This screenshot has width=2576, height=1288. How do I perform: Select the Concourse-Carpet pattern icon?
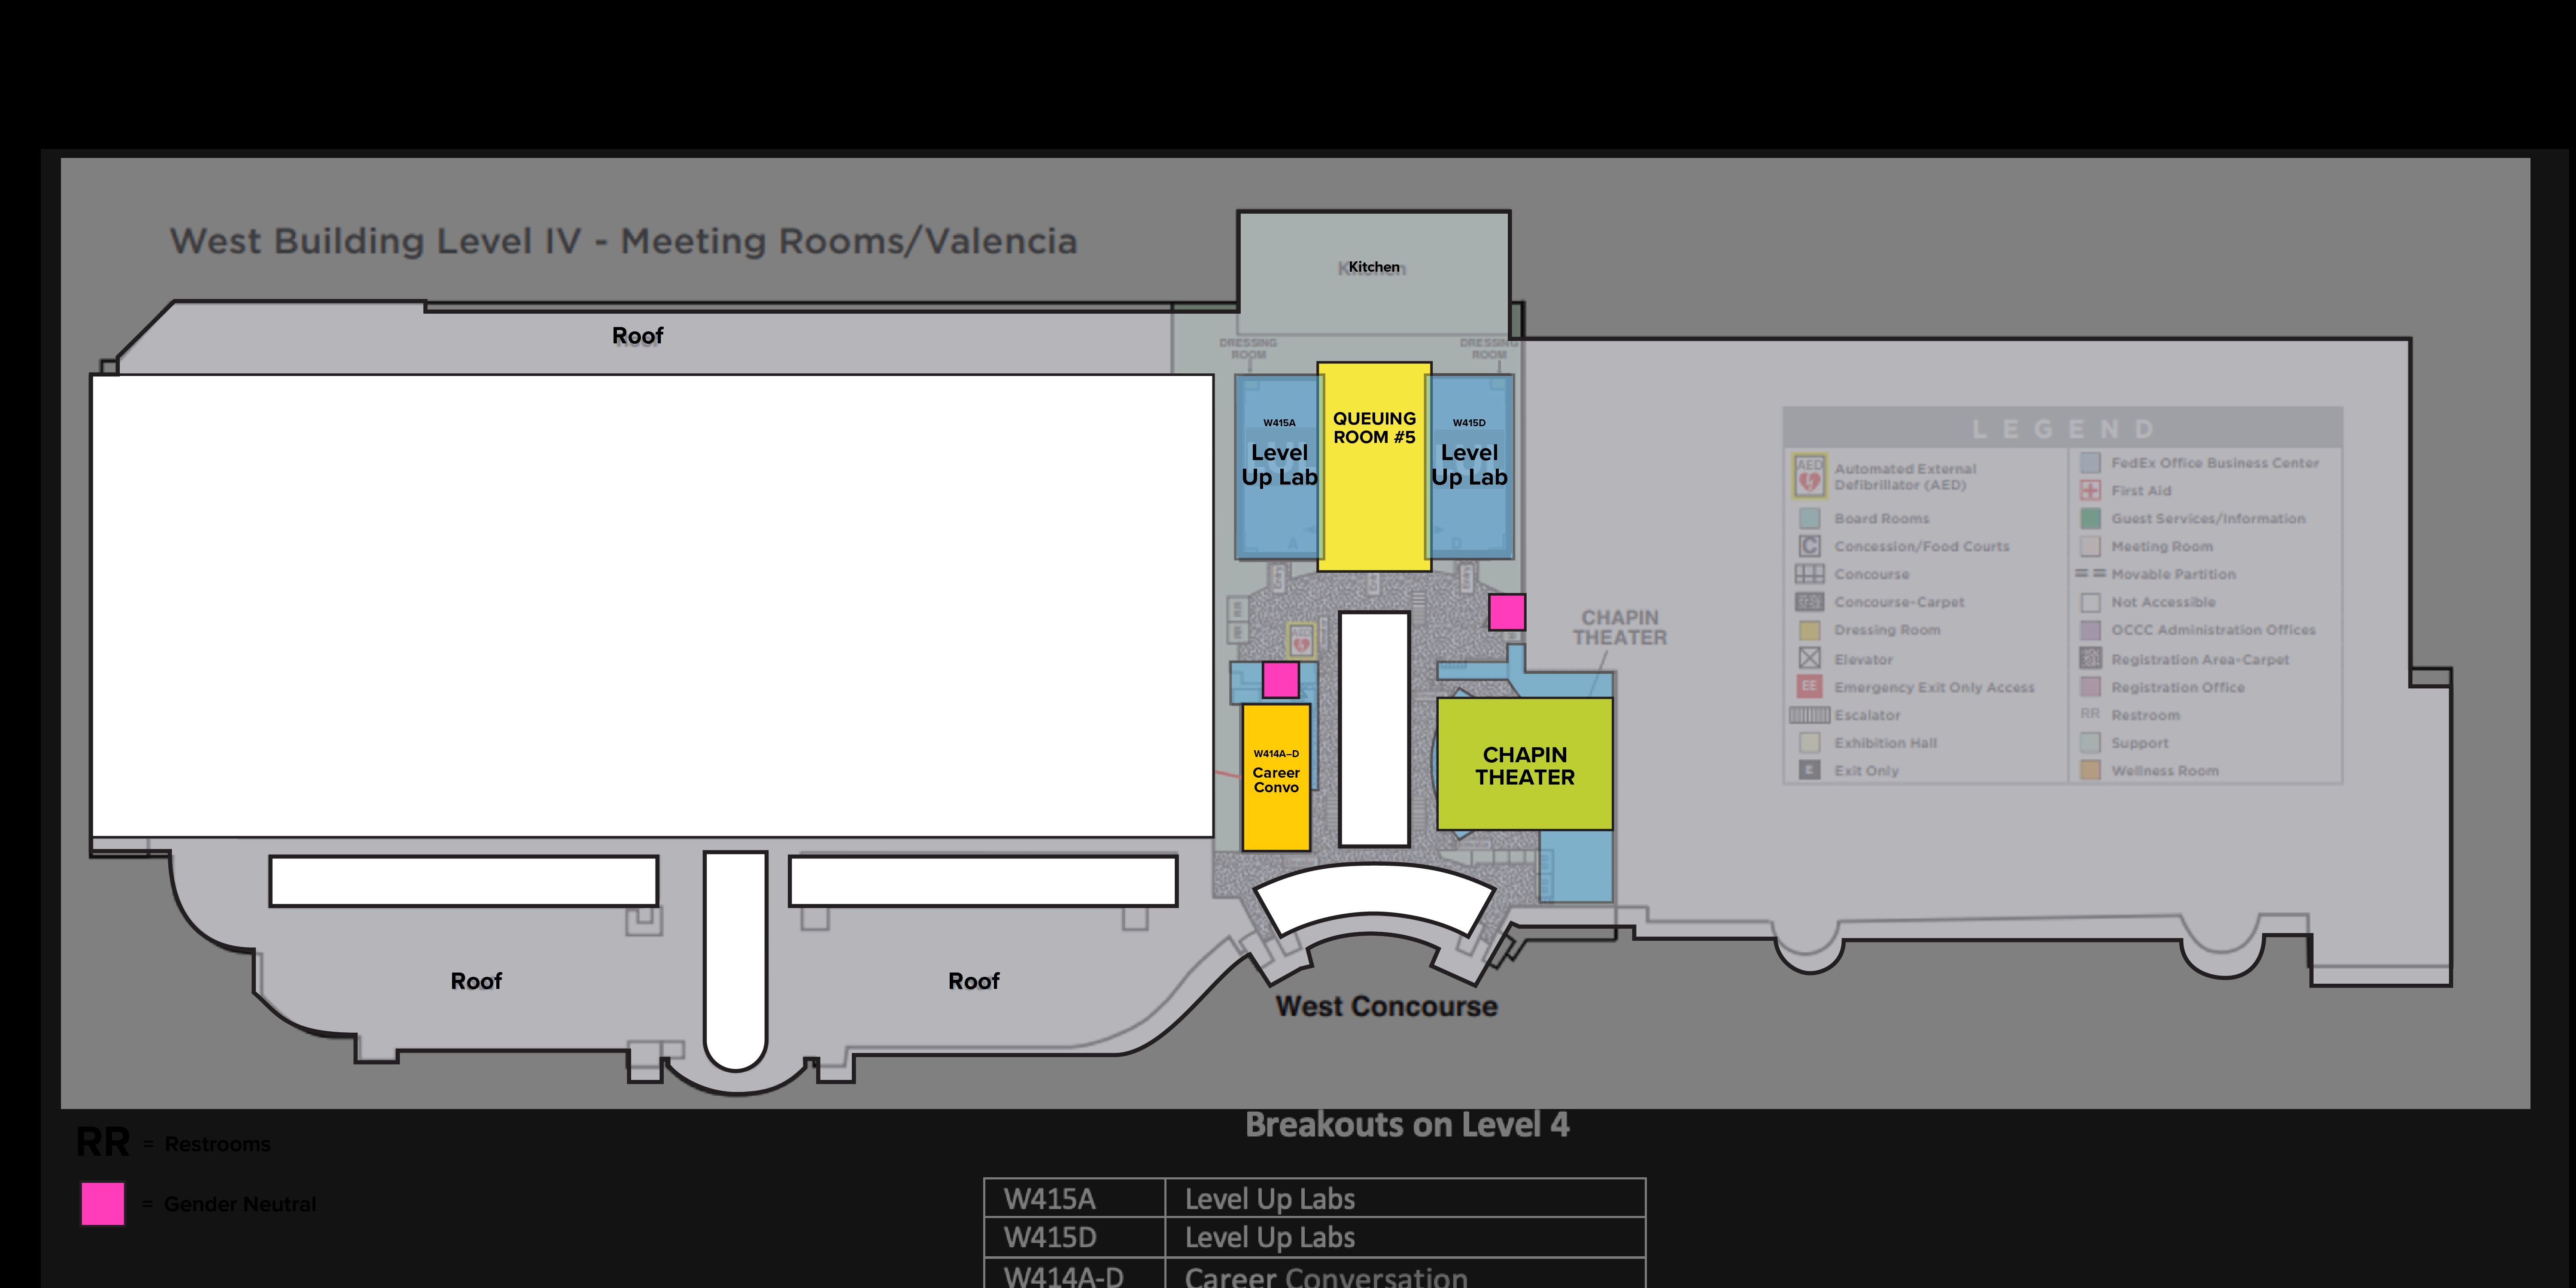click(1809, 602)
